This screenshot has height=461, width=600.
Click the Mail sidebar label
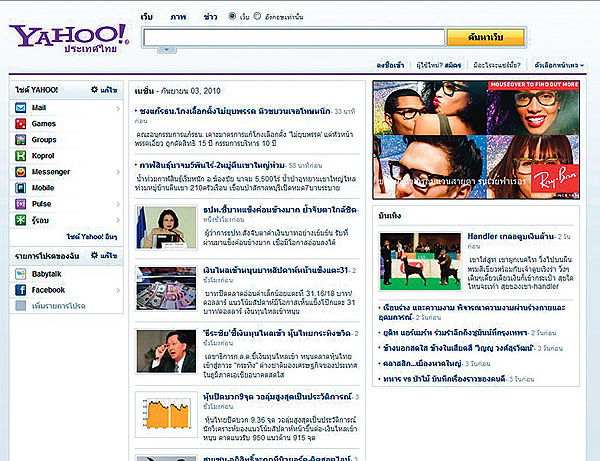39,108
